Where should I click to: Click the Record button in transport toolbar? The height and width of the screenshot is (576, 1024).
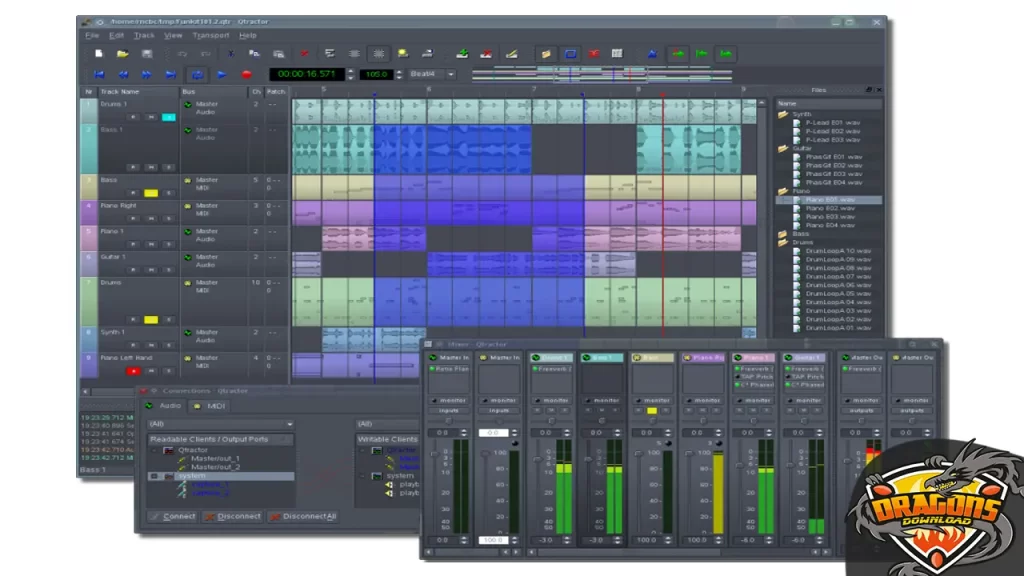point(246,74)
